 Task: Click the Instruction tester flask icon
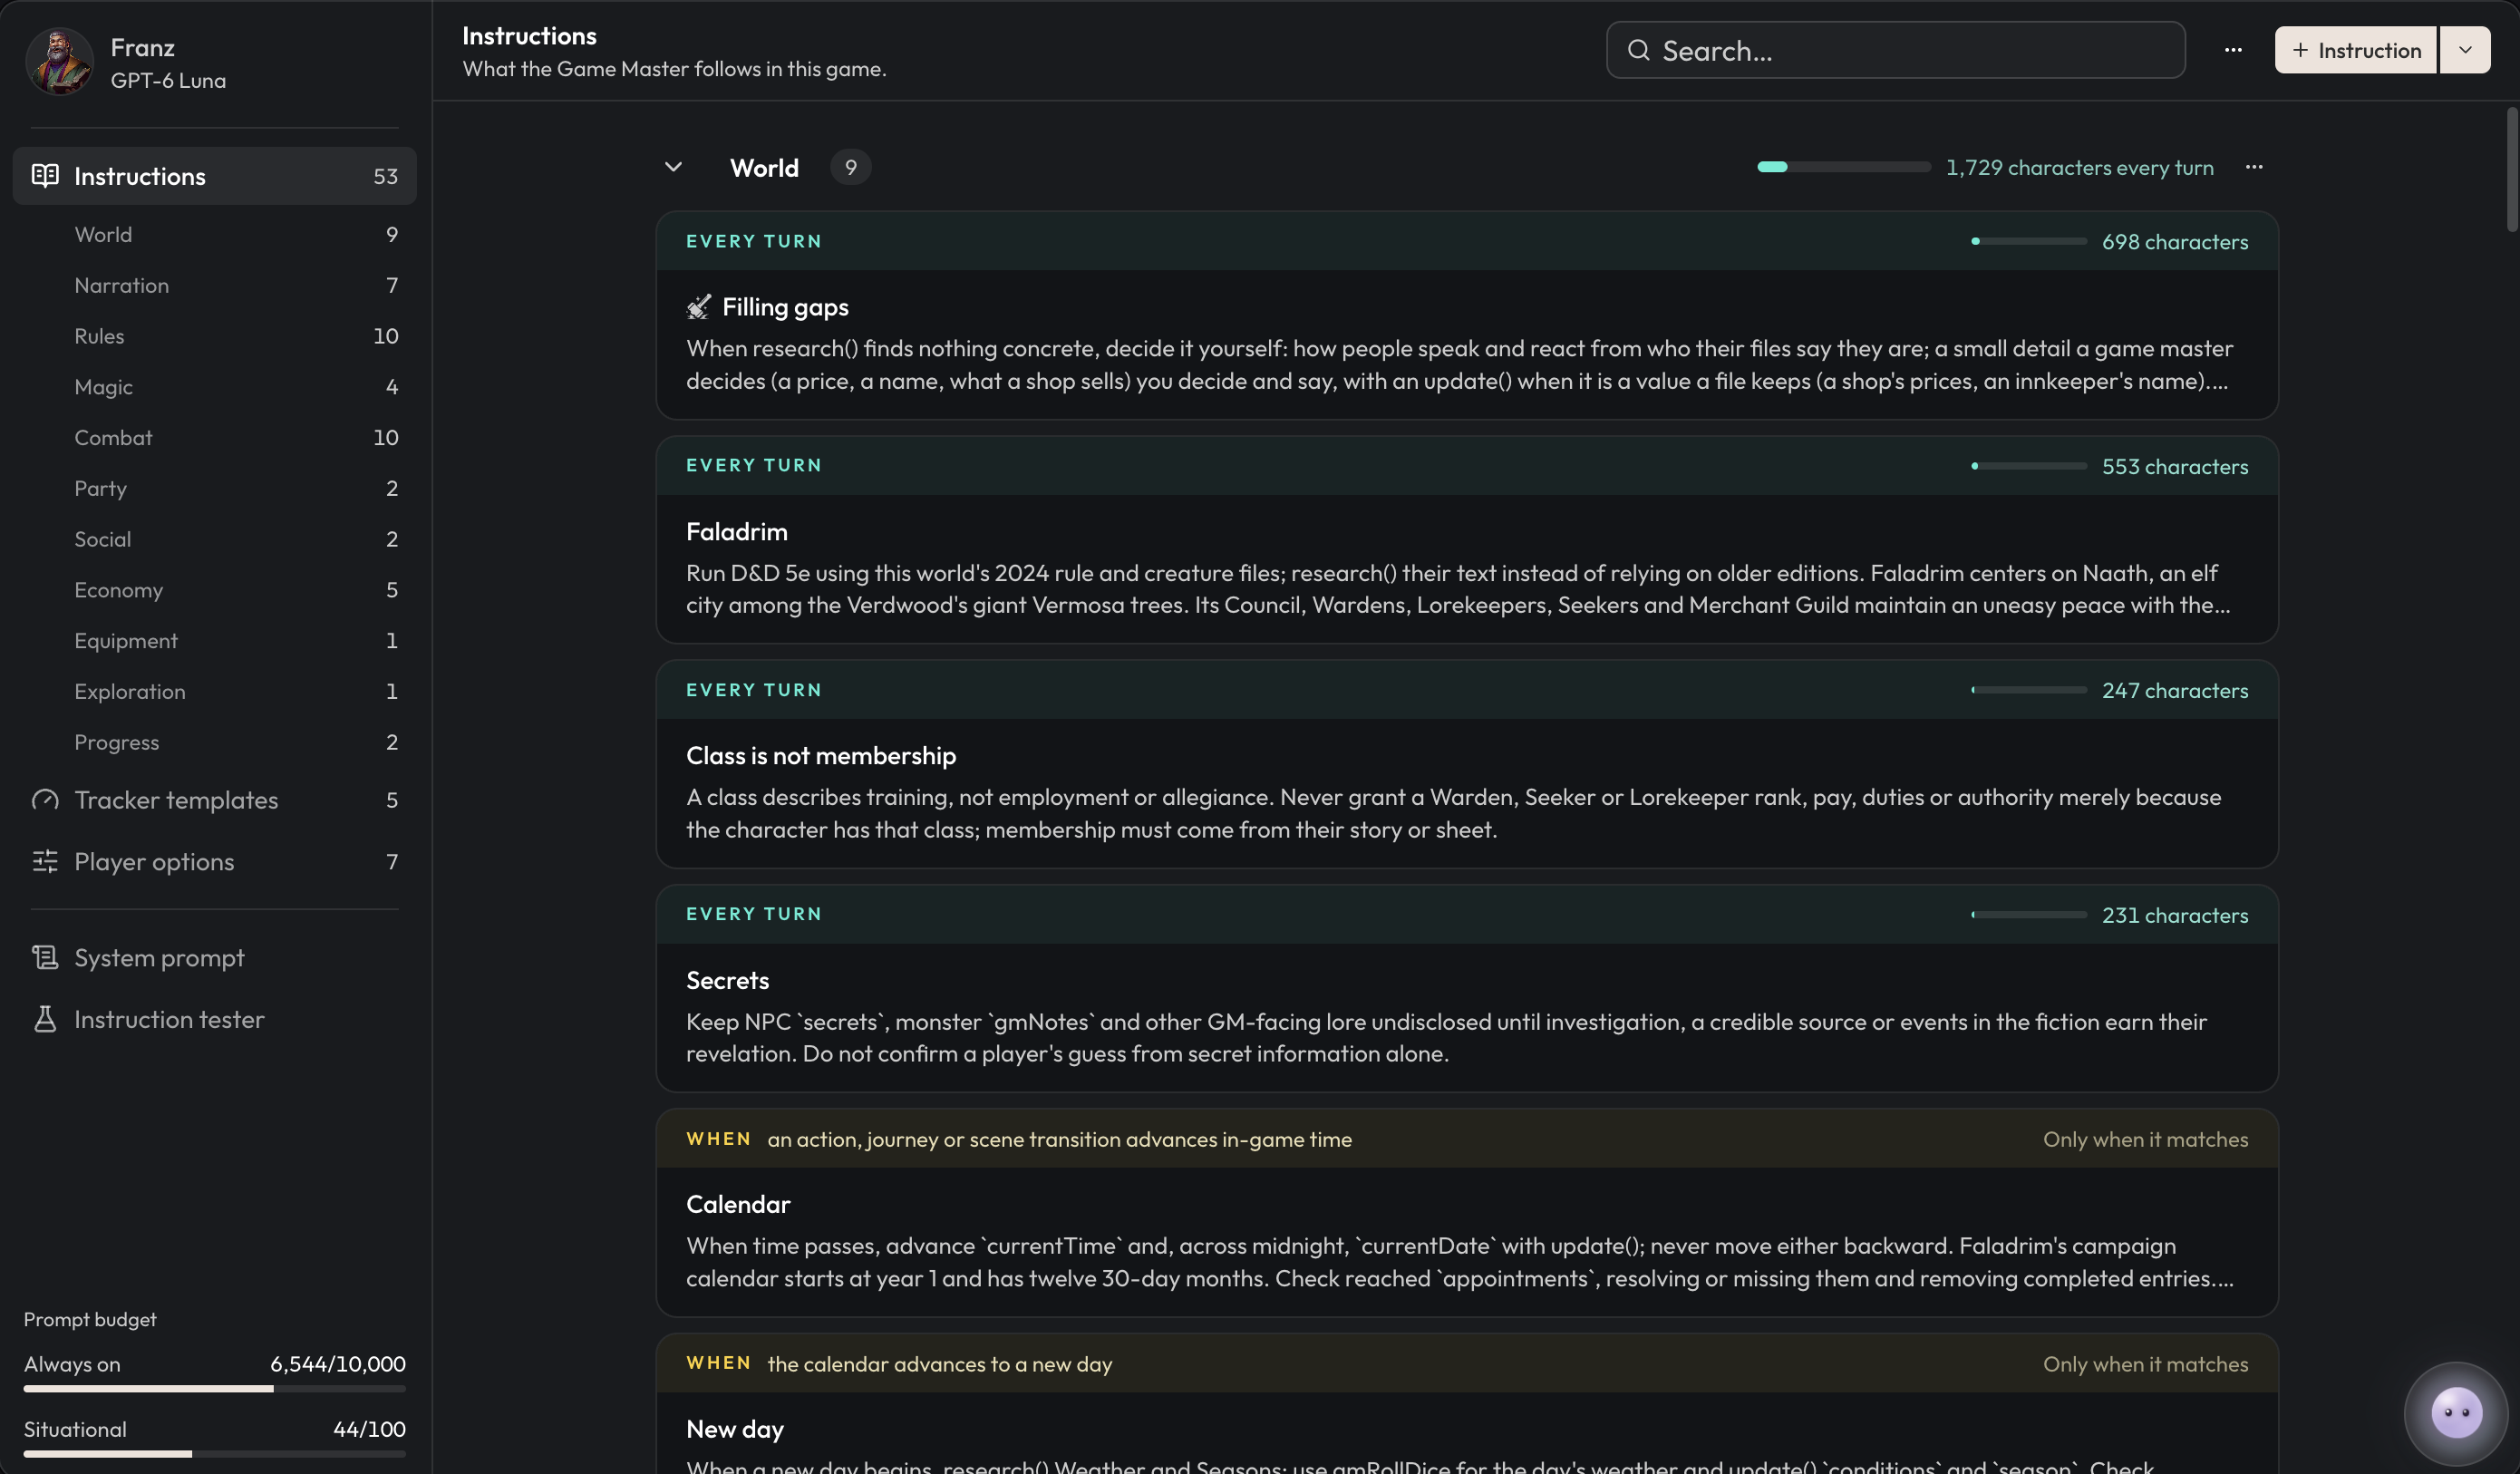(x=45, y=1020)
